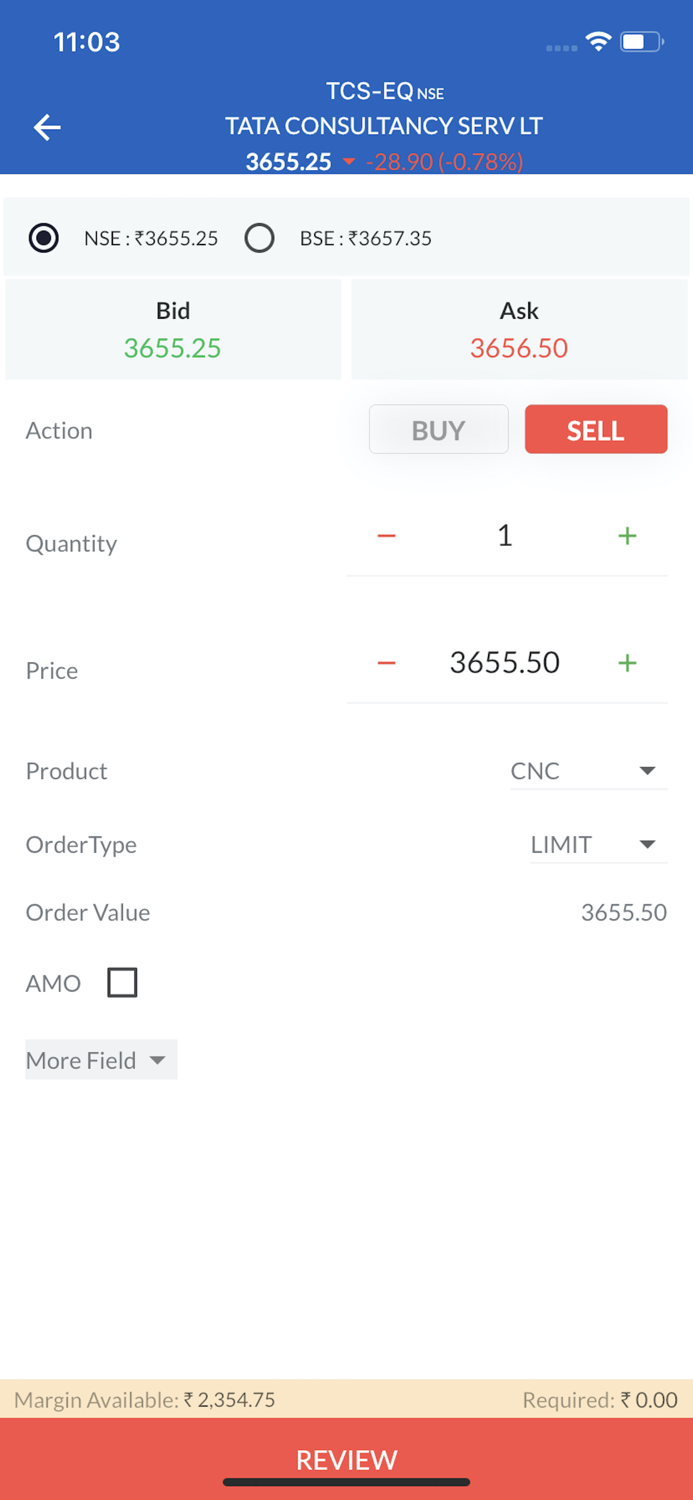Tap the Price input field showing 3655.50
Screen dimensions: 693x1500
[504, 662]
